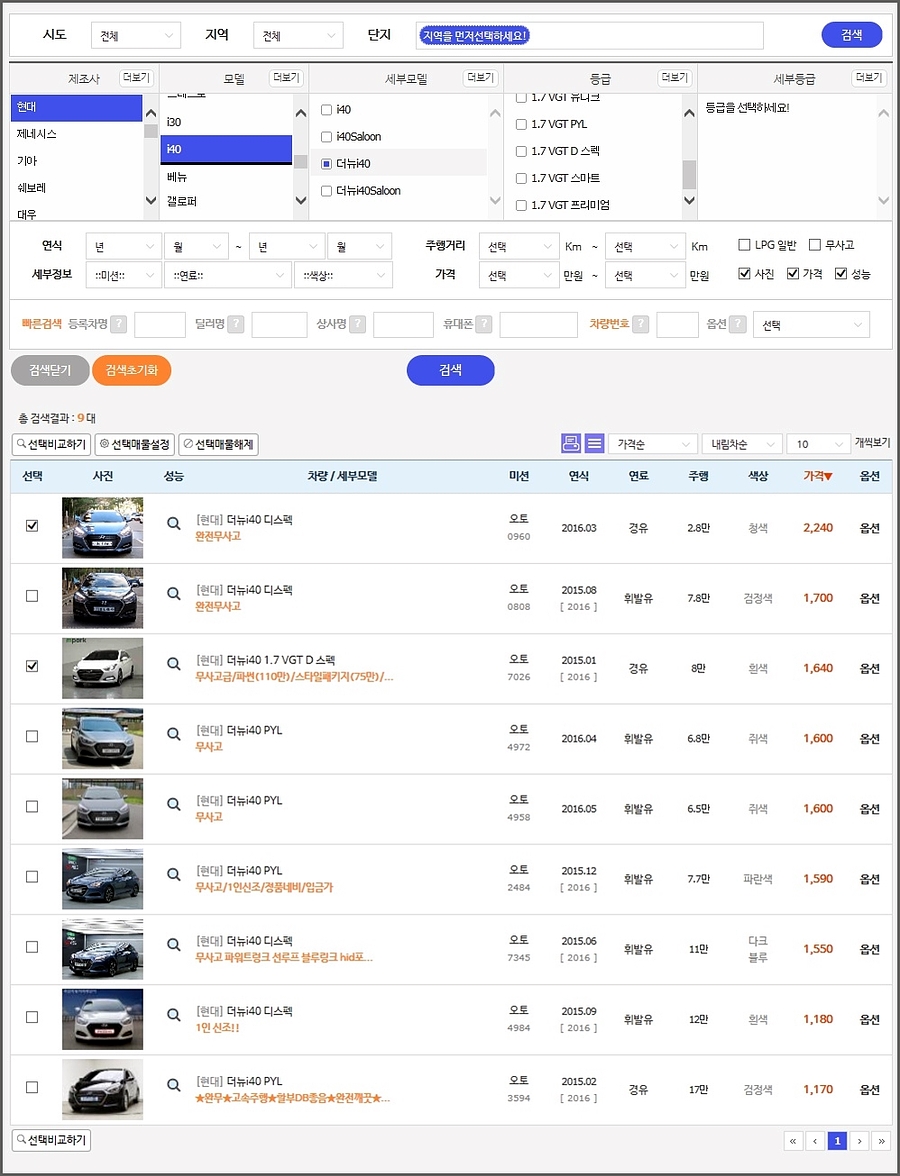The image size is (900, 1176).
Task: Click help icon next to 휴대폰
Action: click(x=484, y=324)
